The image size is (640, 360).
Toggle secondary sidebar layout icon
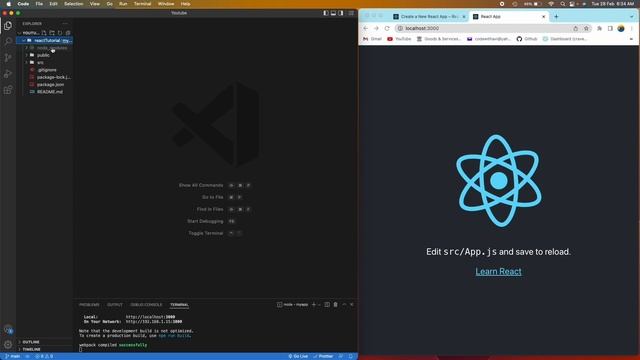click(341, 13)
